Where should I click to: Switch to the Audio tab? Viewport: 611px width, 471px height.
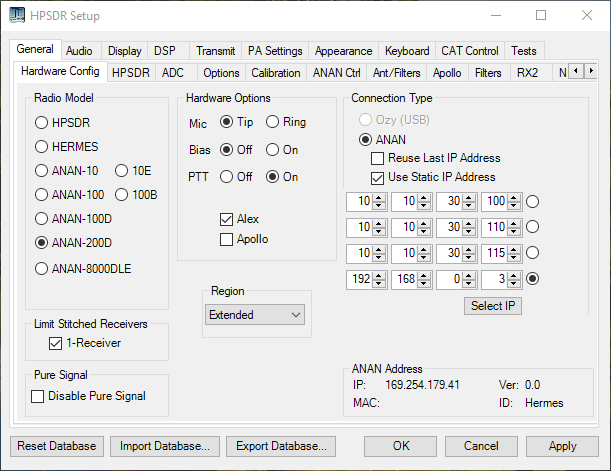tap(79, 51)
